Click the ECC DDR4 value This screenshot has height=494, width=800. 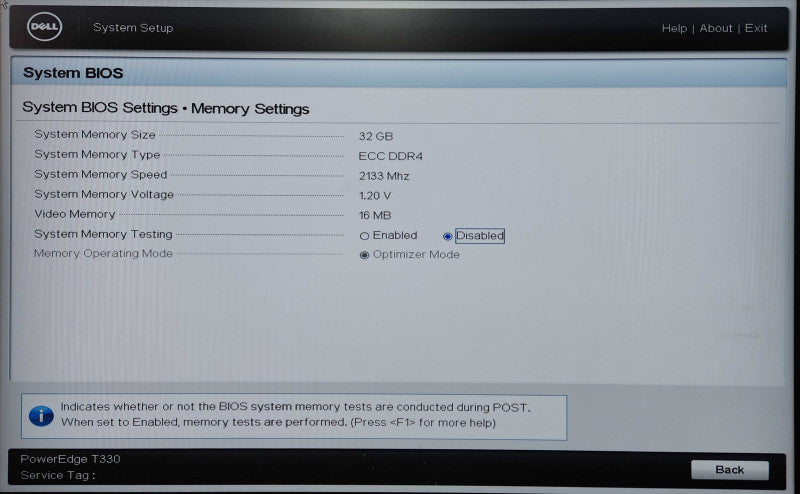391,156
